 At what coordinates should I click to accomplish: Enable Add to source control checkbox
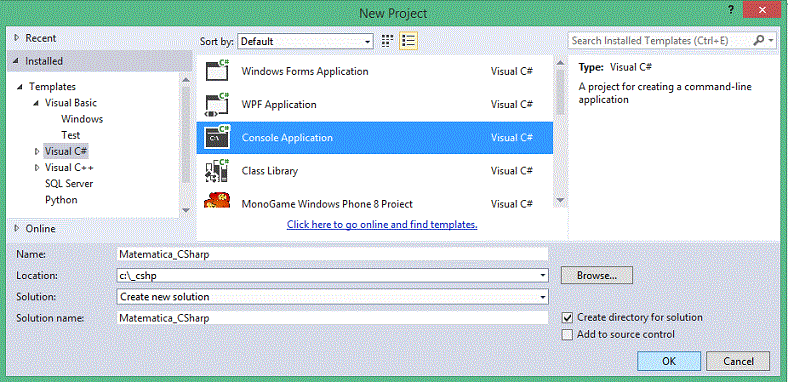click(567, 334)
